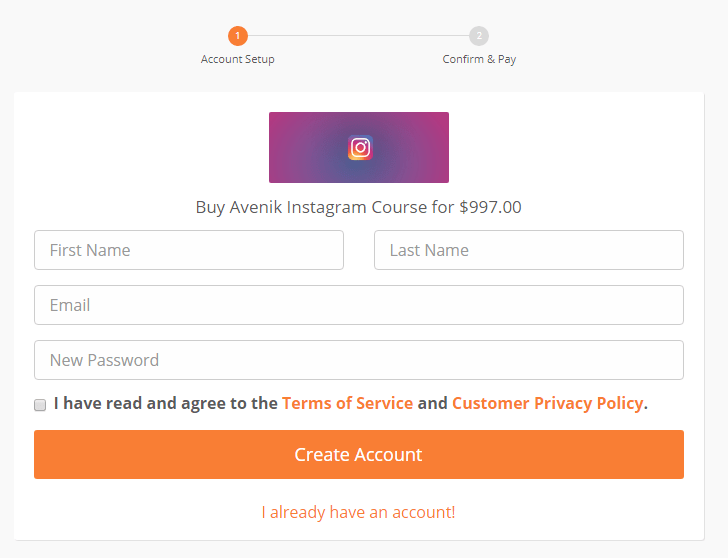The image size is (728, 558).
Task: Click the Instagram logo icon
Action: tap(360, 148)
